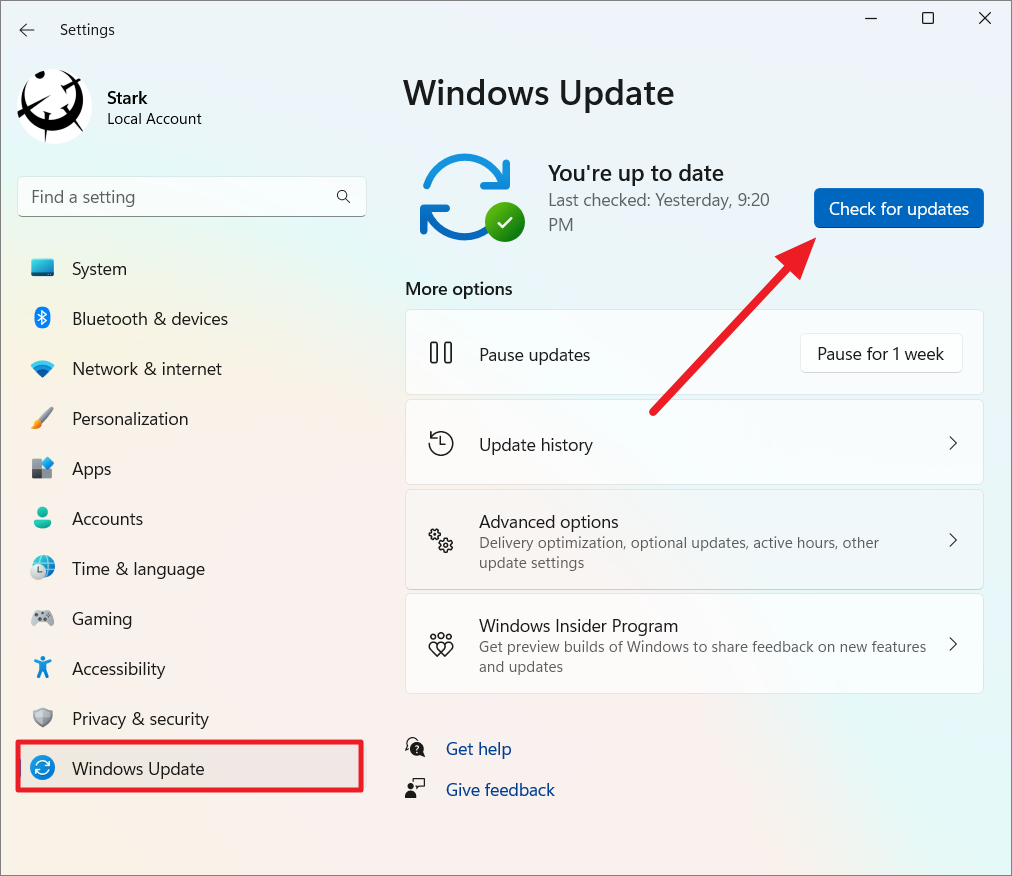Click the You're up to date text
The width and height of the screenshot is (1012, 876).
coord(636,173)
